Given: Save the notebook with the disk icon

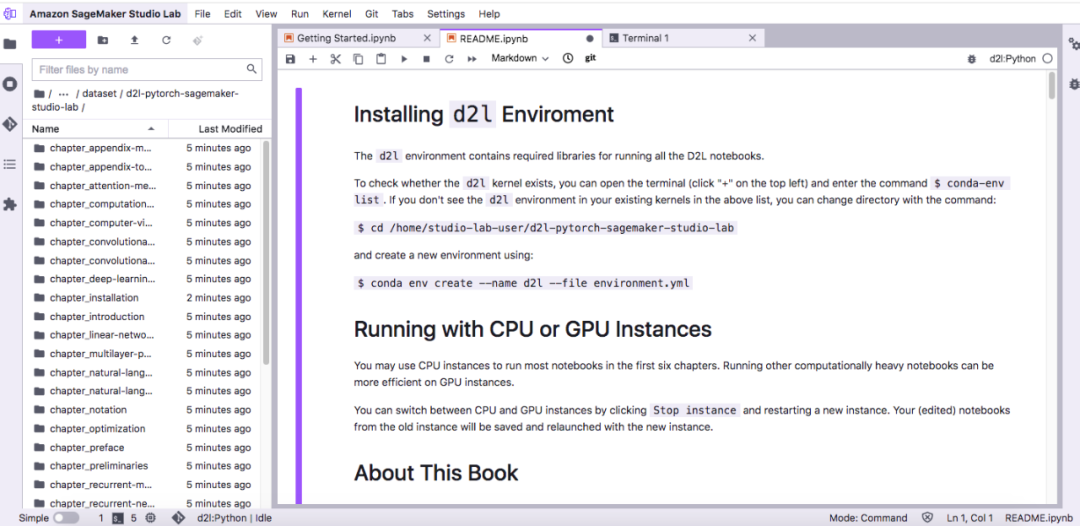Looking at the screenshot, I should pyautogui.click(x=290, y=59).
